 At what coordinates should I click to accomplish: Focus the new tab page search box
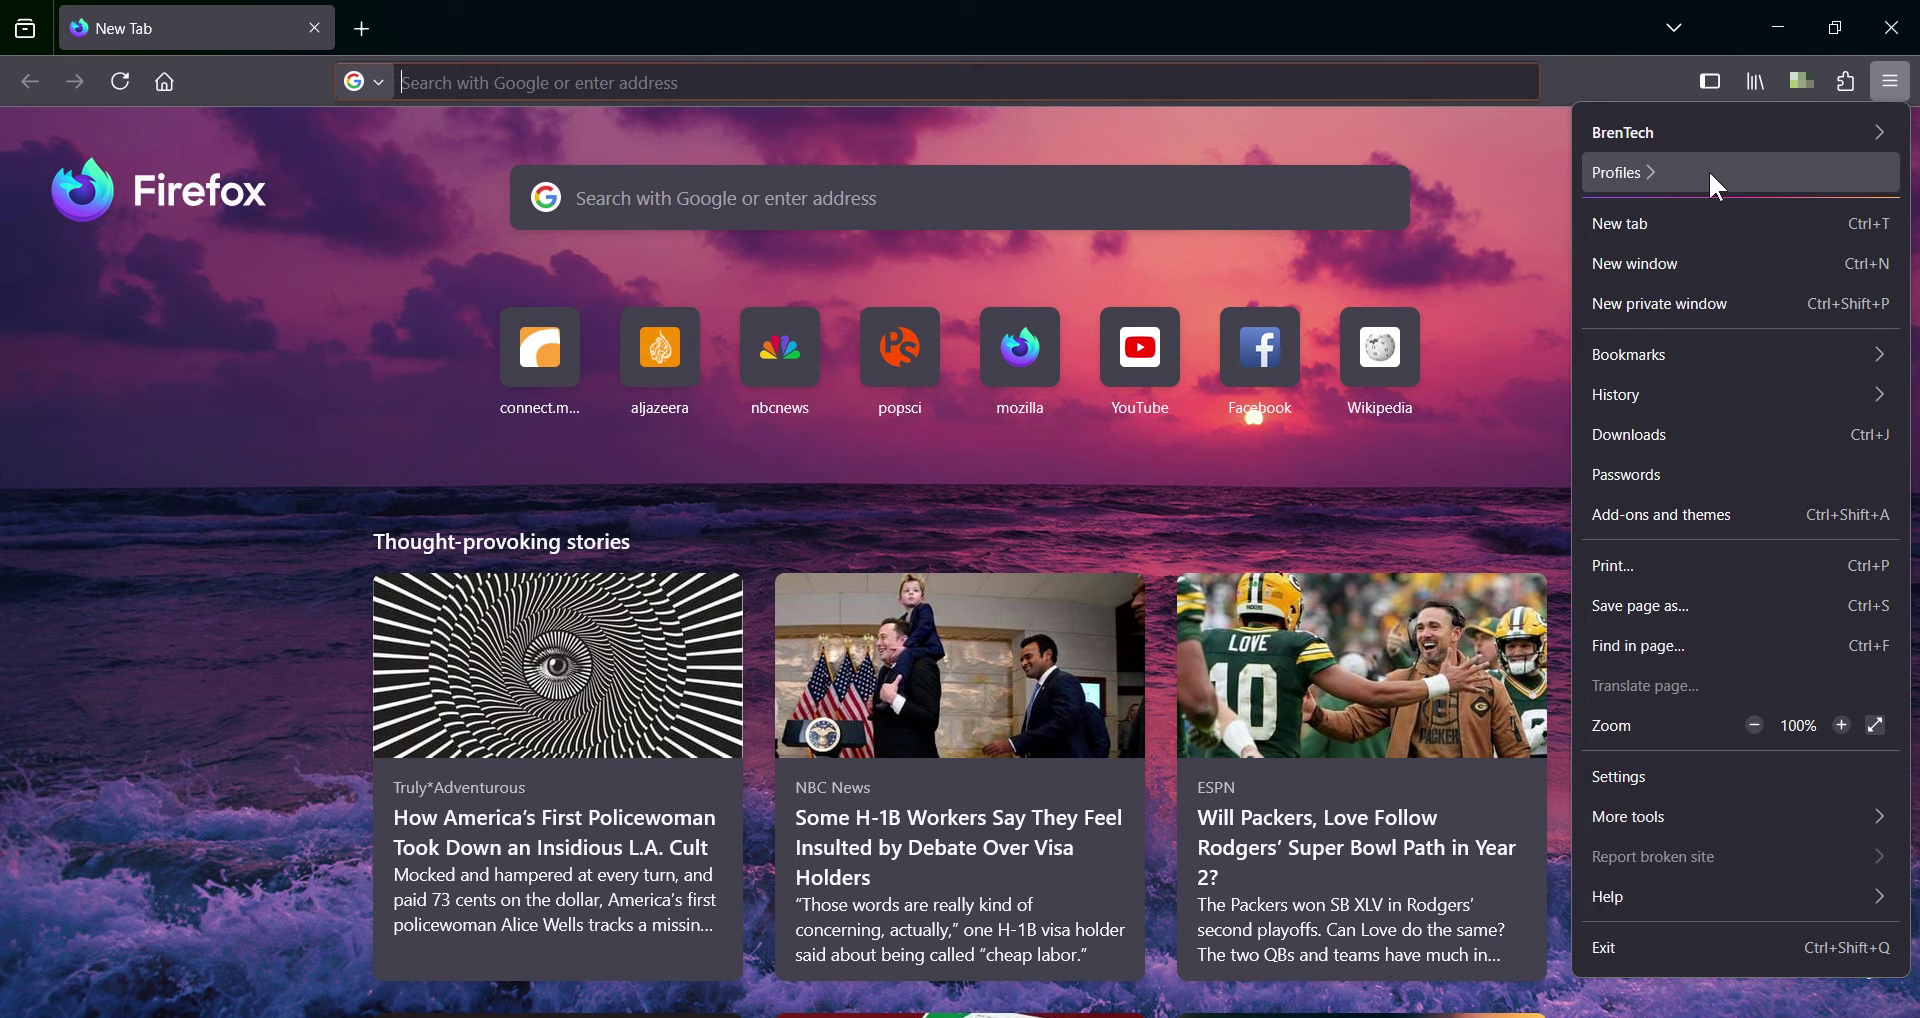click(960, 198)
